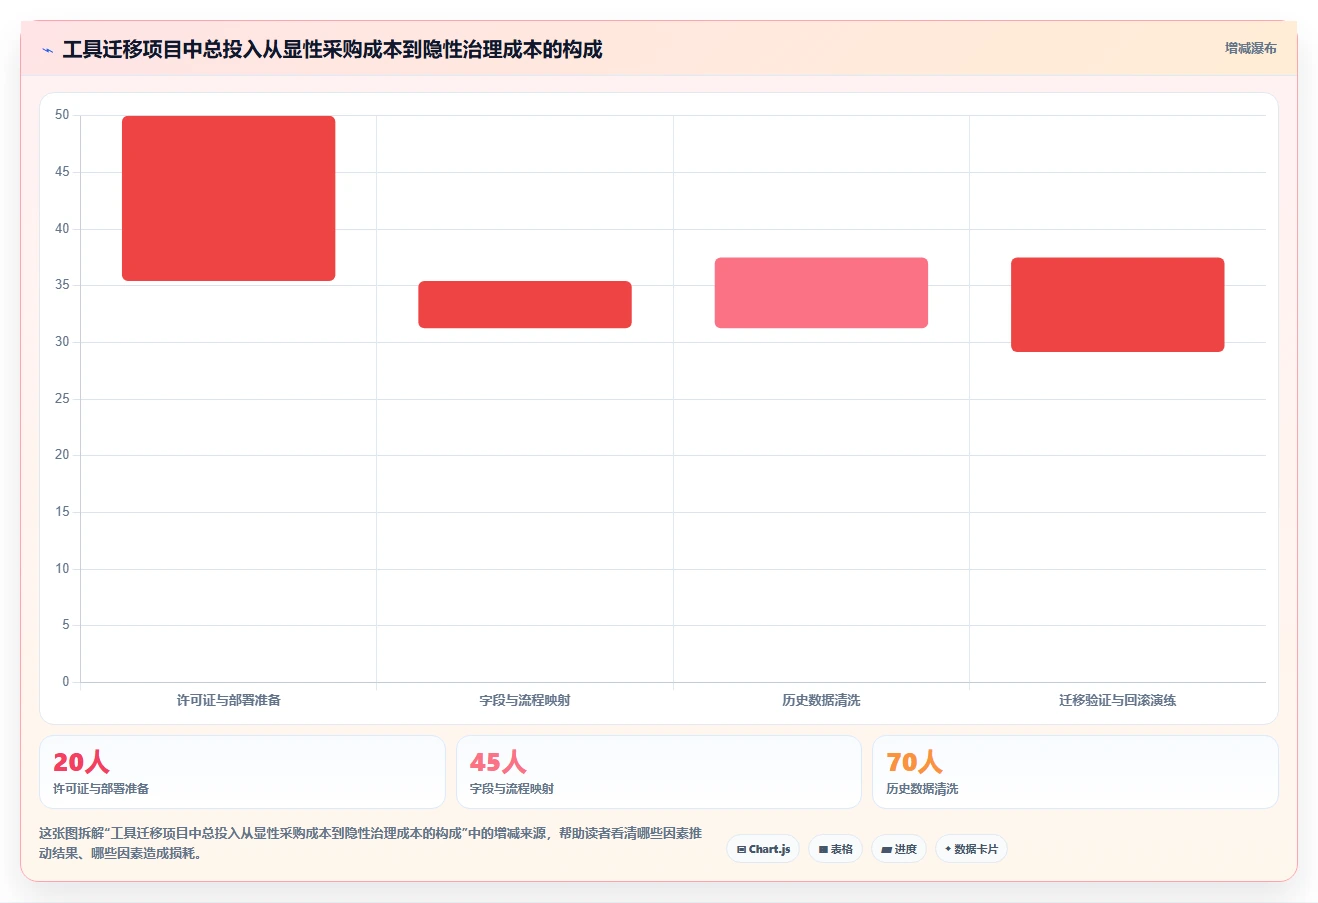
Task: Click y-axis value 40
Action: [63, 229]
